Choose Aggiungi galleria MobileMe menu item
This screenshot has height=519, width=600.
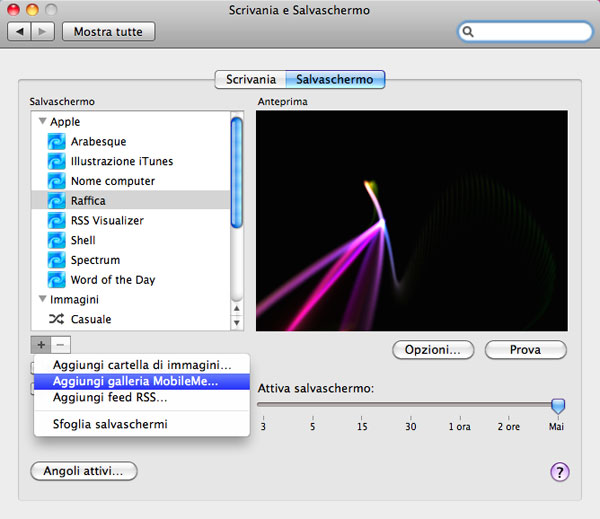pos(142,381)
